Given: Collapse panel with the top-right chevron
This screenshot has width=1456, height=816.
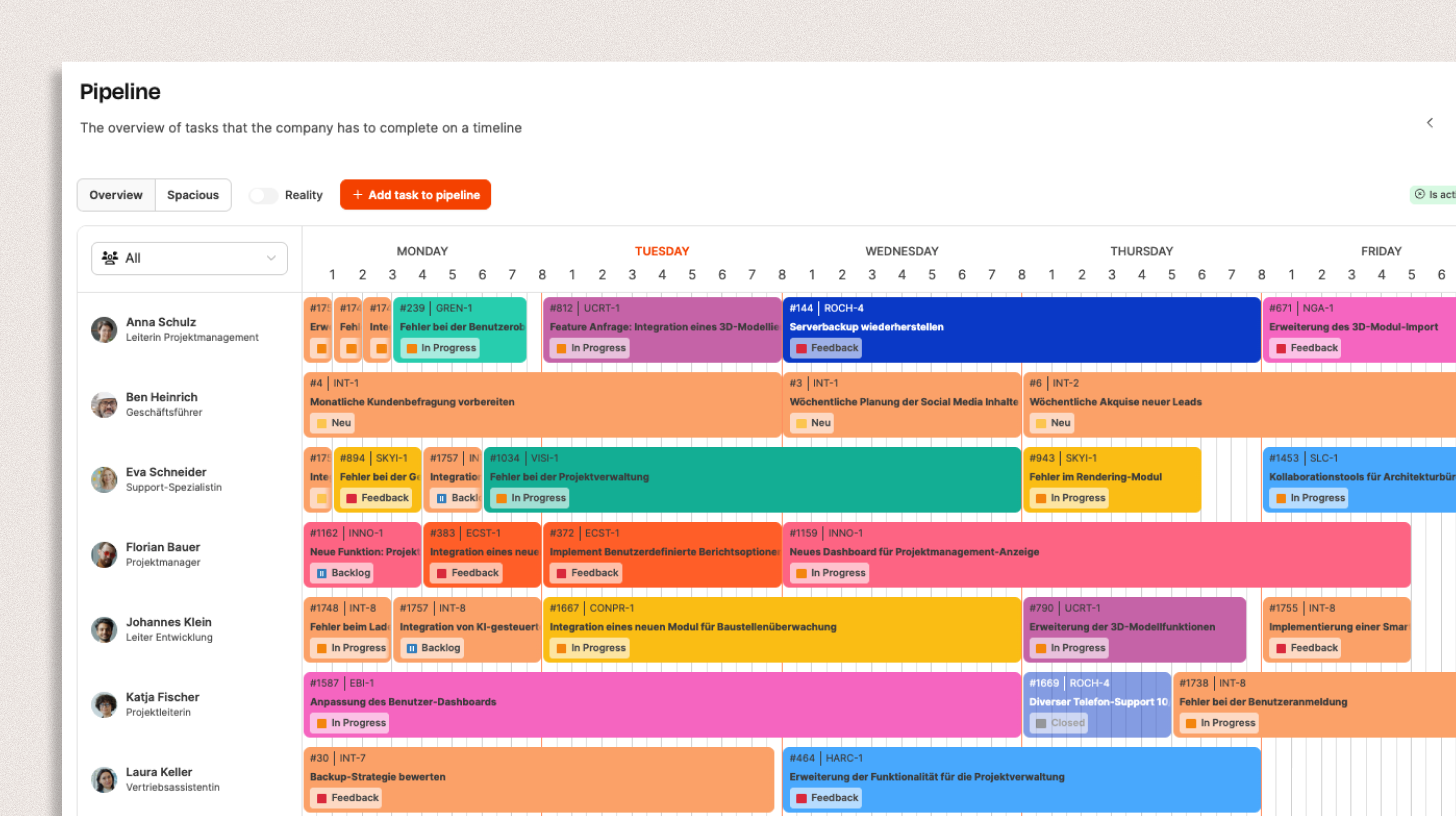Looking at the screenshot, I should (x=1430, y=123).
